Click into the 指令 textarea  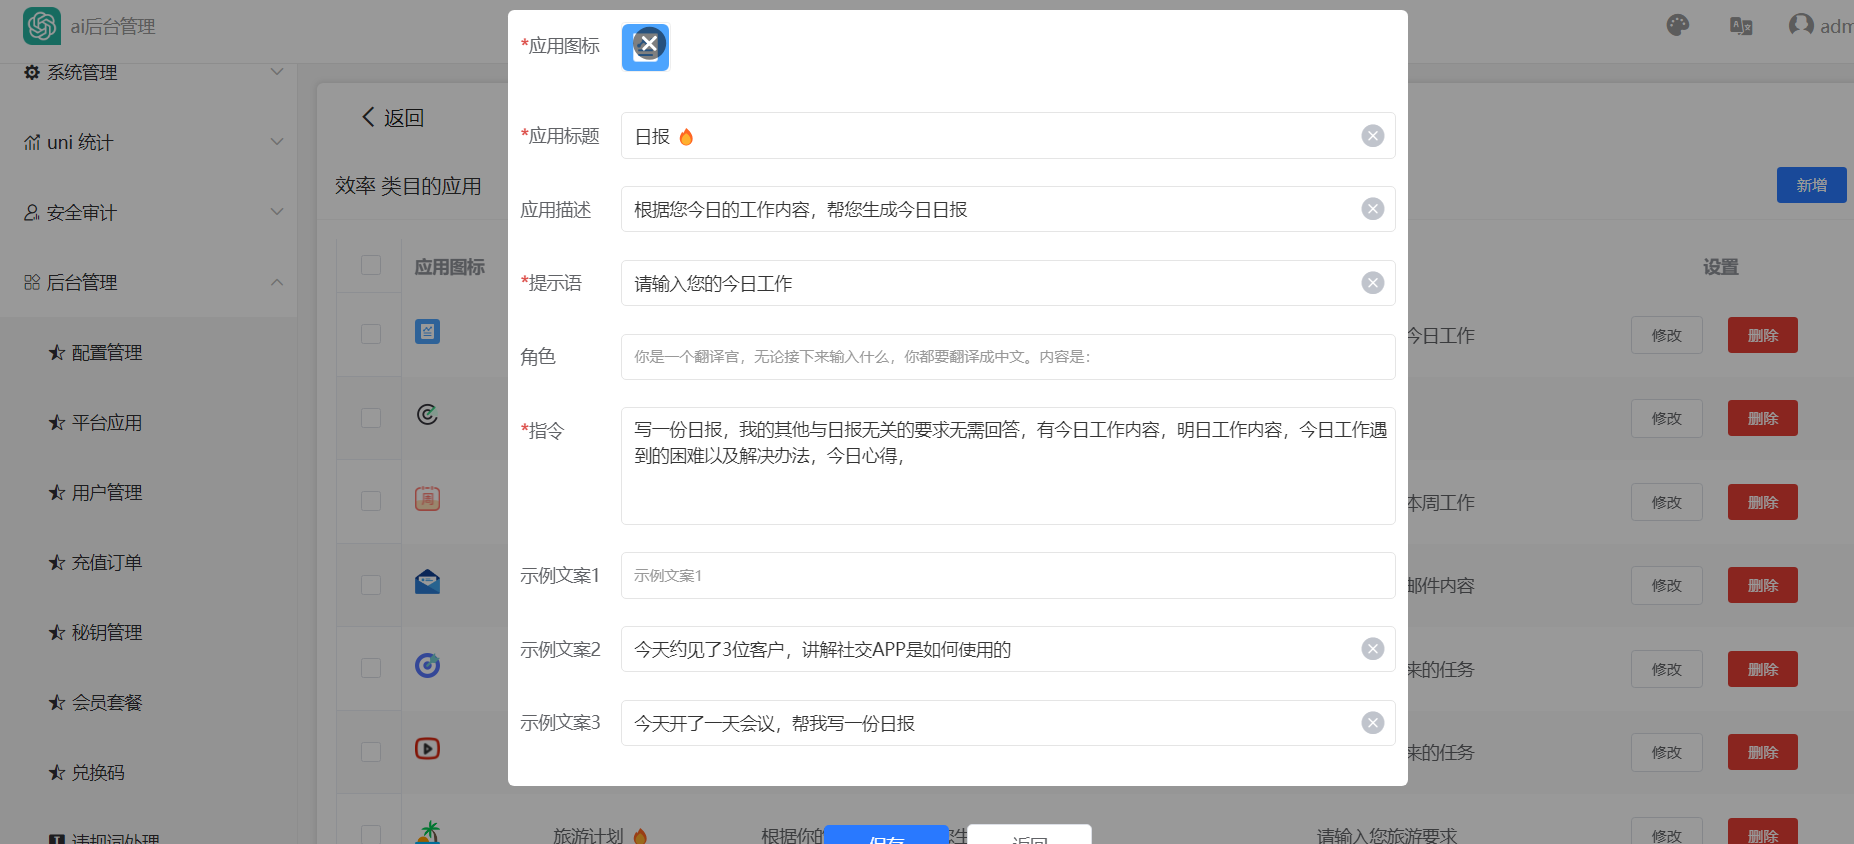1008,466
